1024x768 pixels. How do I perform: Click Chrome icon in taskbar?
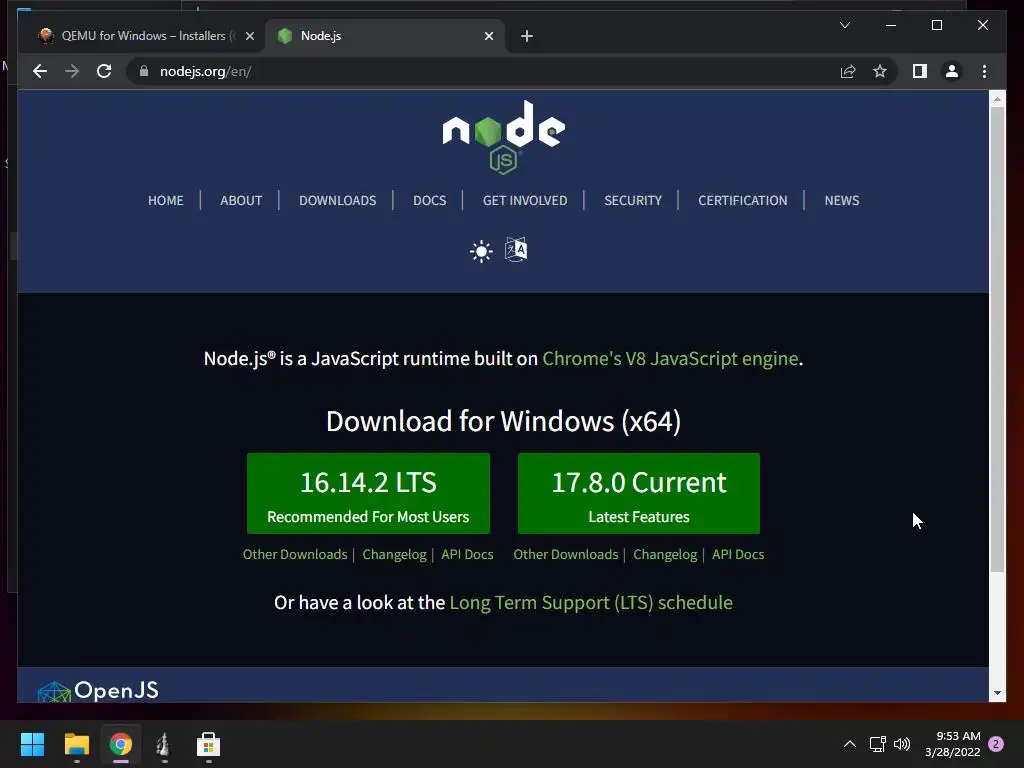pos(120,744)
